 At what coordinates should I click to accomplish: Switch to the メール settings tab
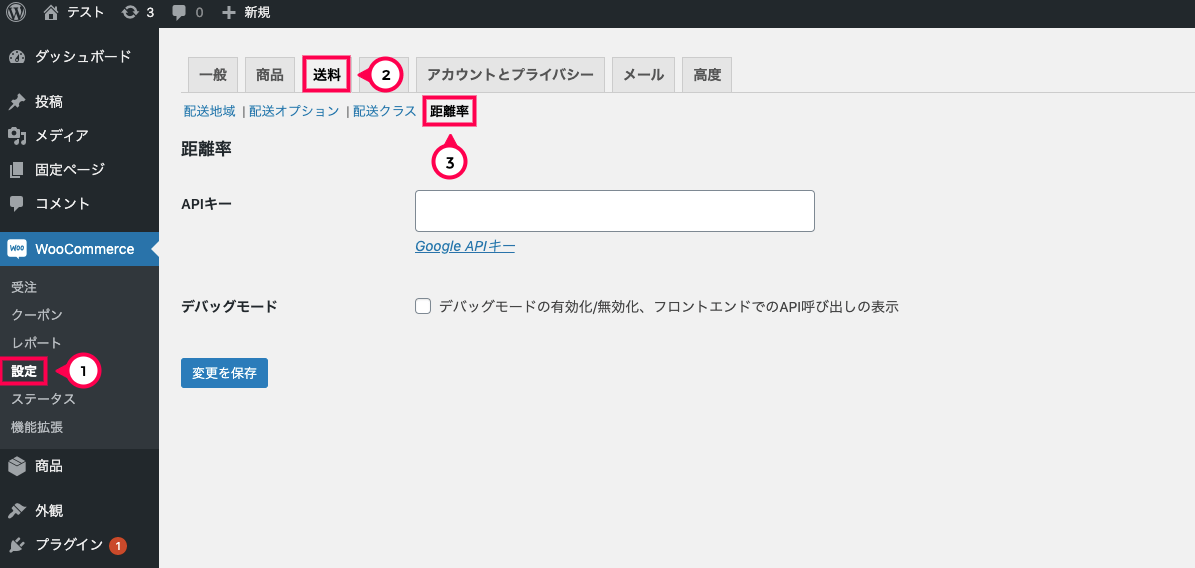pos(643,75)
